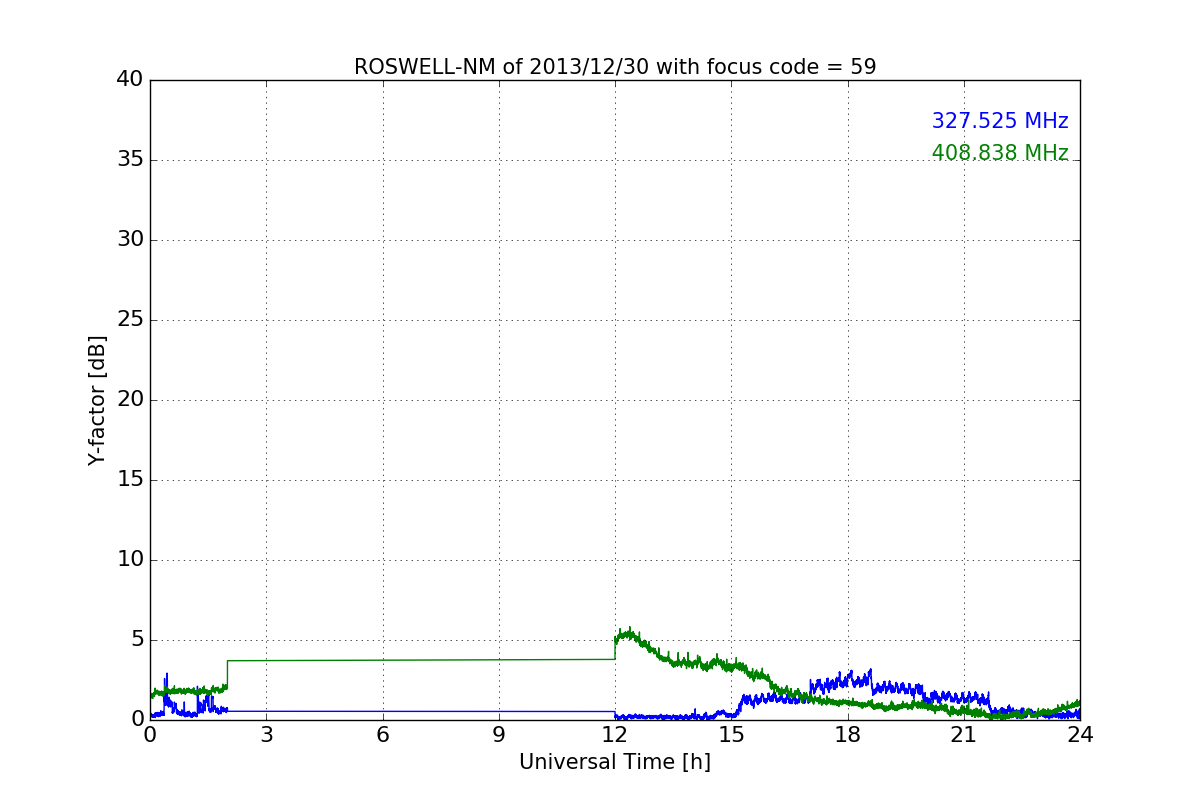Click y-axis tick label 35
Image resolution: width=1200 pixels, height=800 pixels.
(x=130, y=160)
